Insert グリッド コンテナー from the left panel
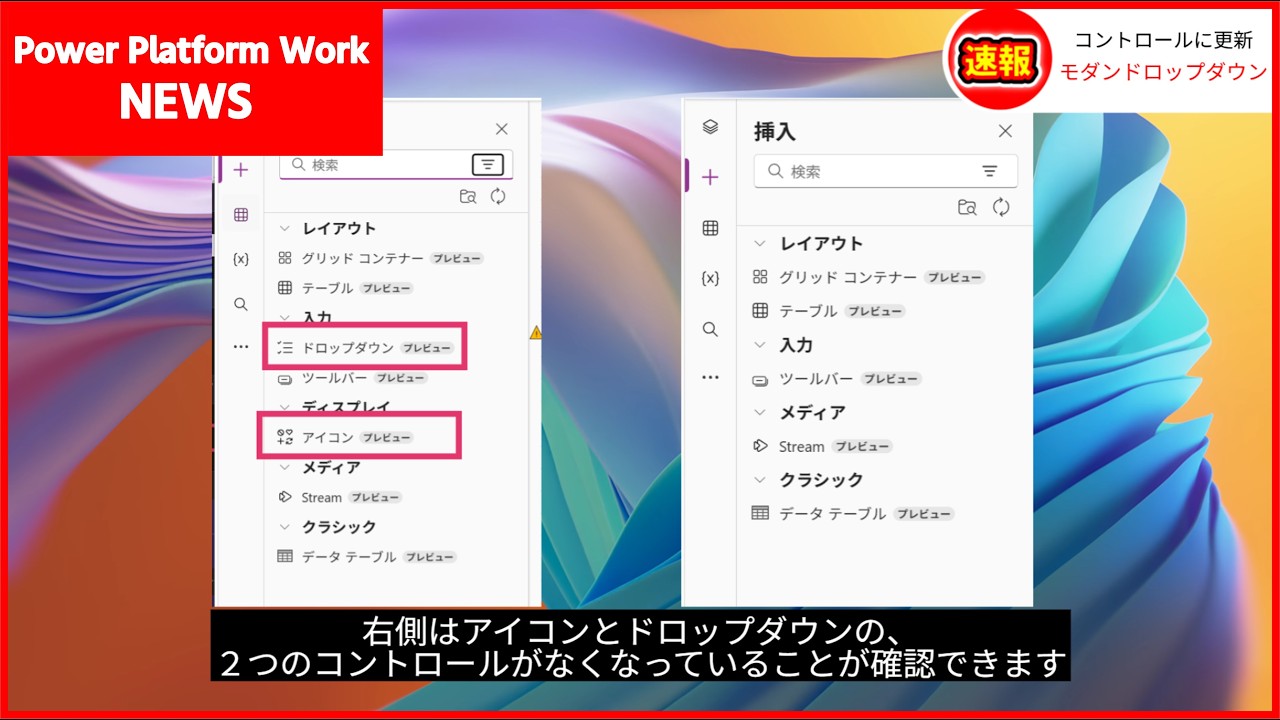The image size is (1280, 720). pos(380,258)
